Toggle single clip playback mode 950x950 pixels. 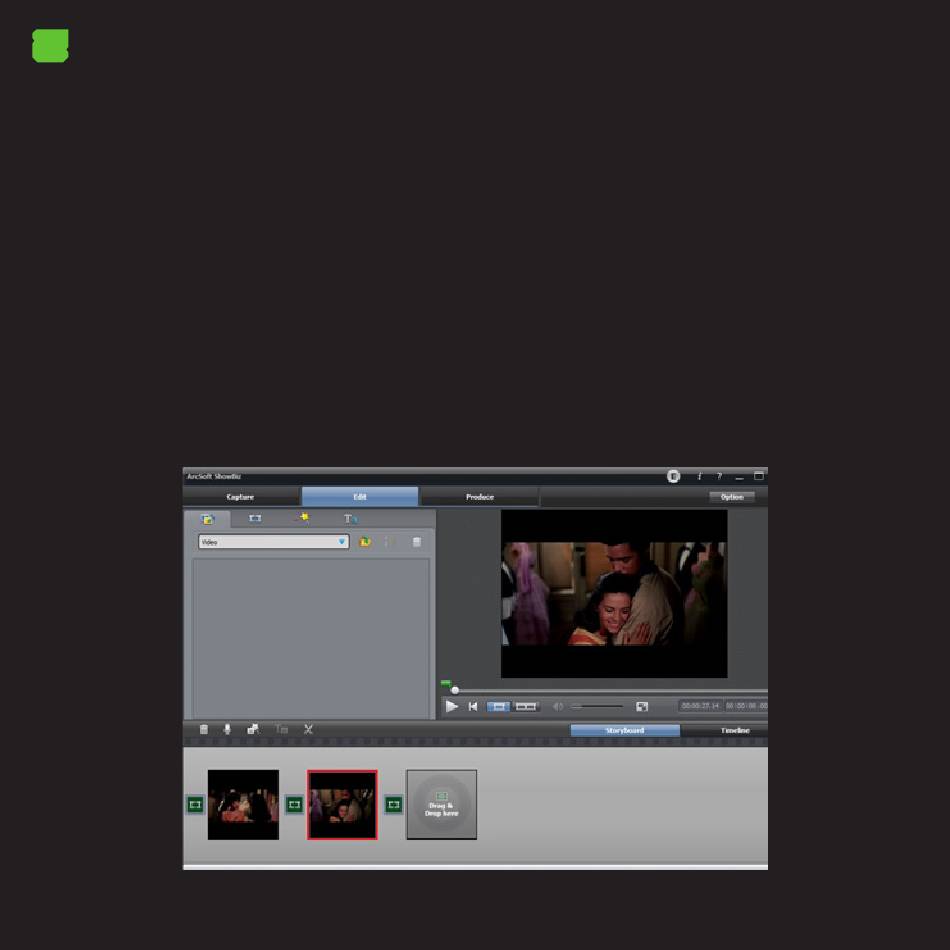[498, 706]
